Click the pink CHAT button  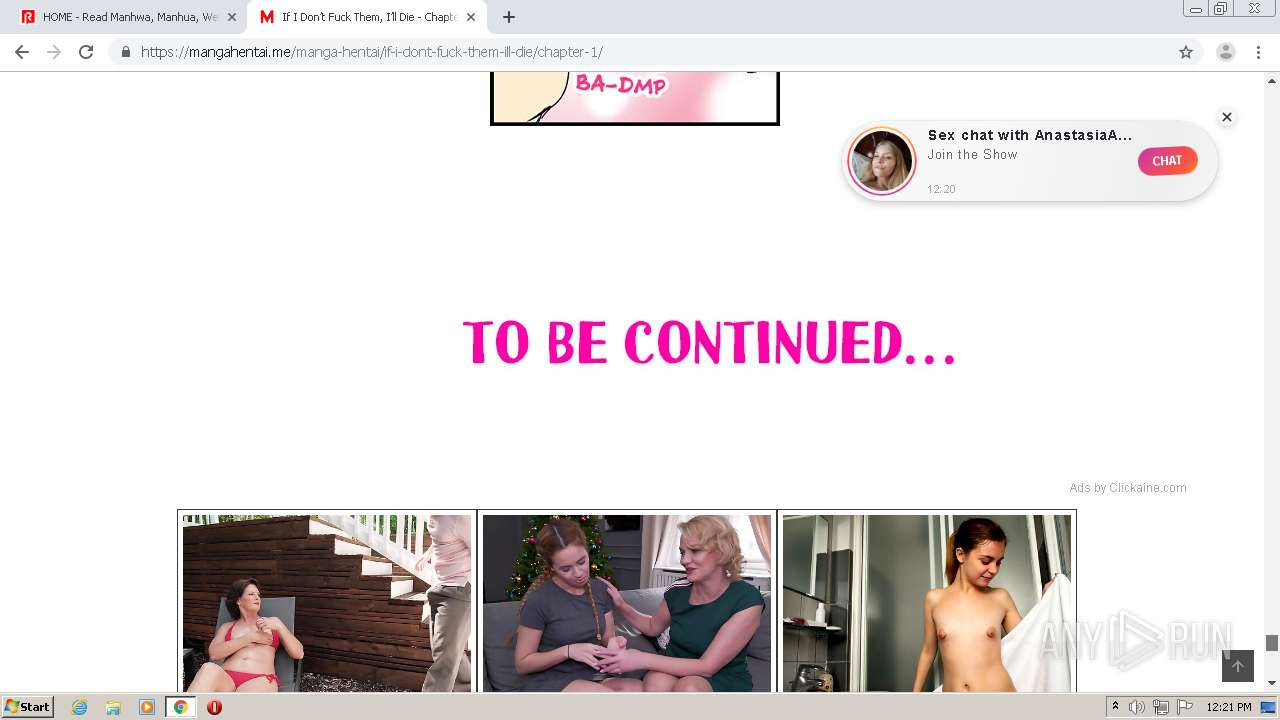(x=1167, y=161)
